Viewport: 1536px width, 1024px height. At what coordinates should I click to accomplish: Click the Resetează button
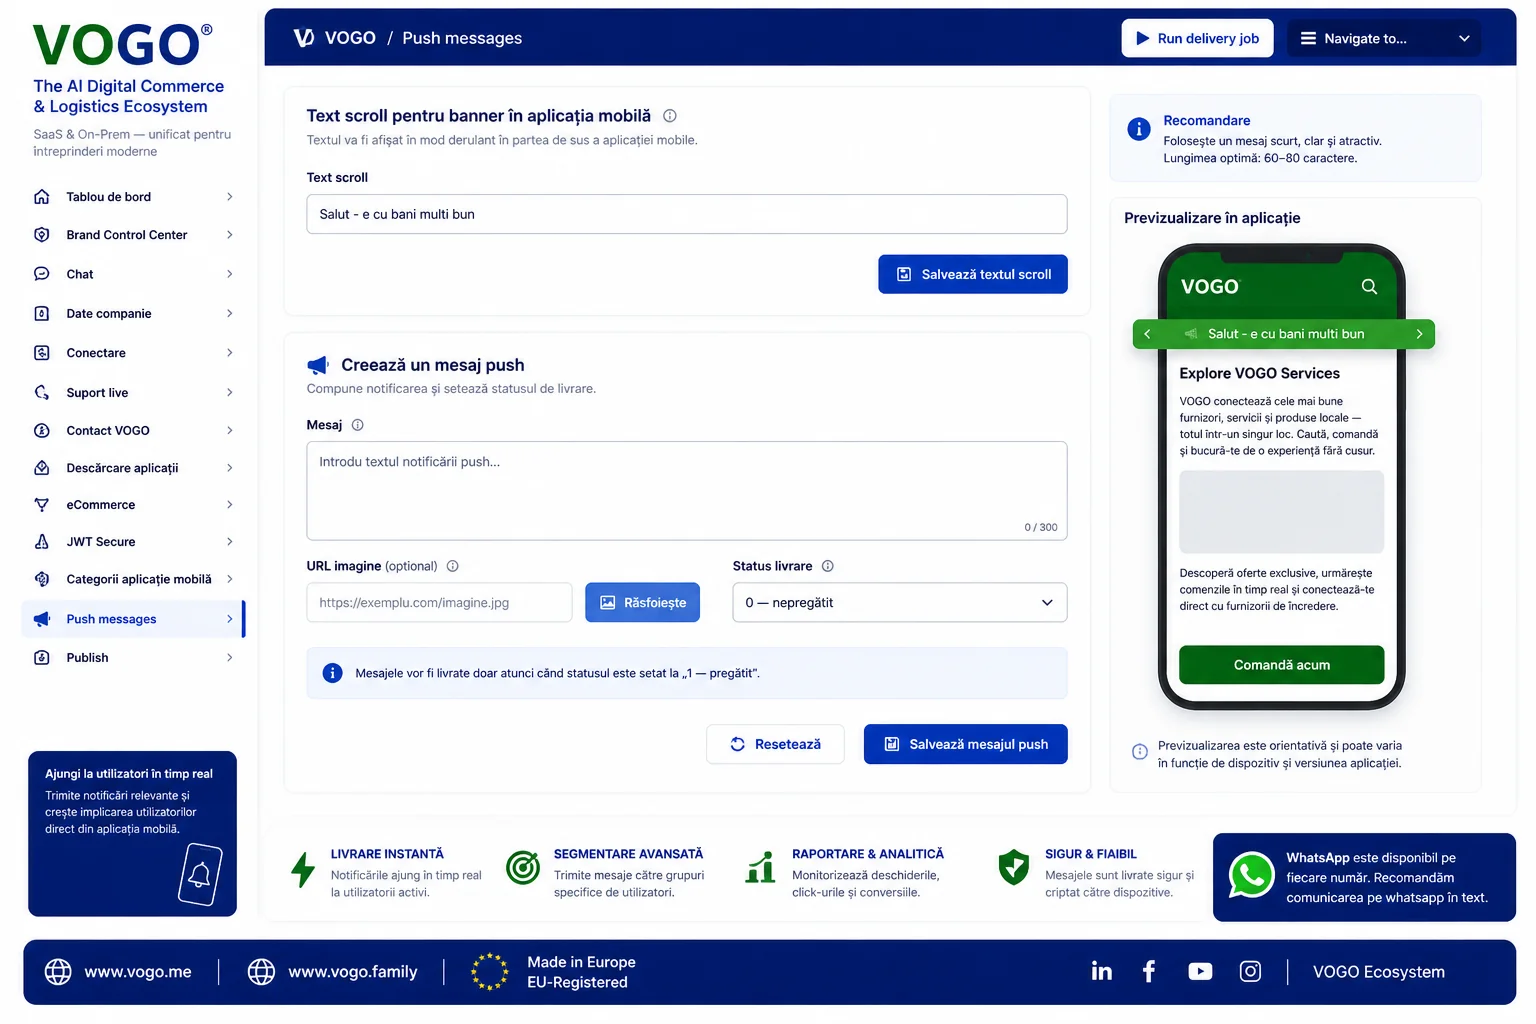(x=775, y=744)
